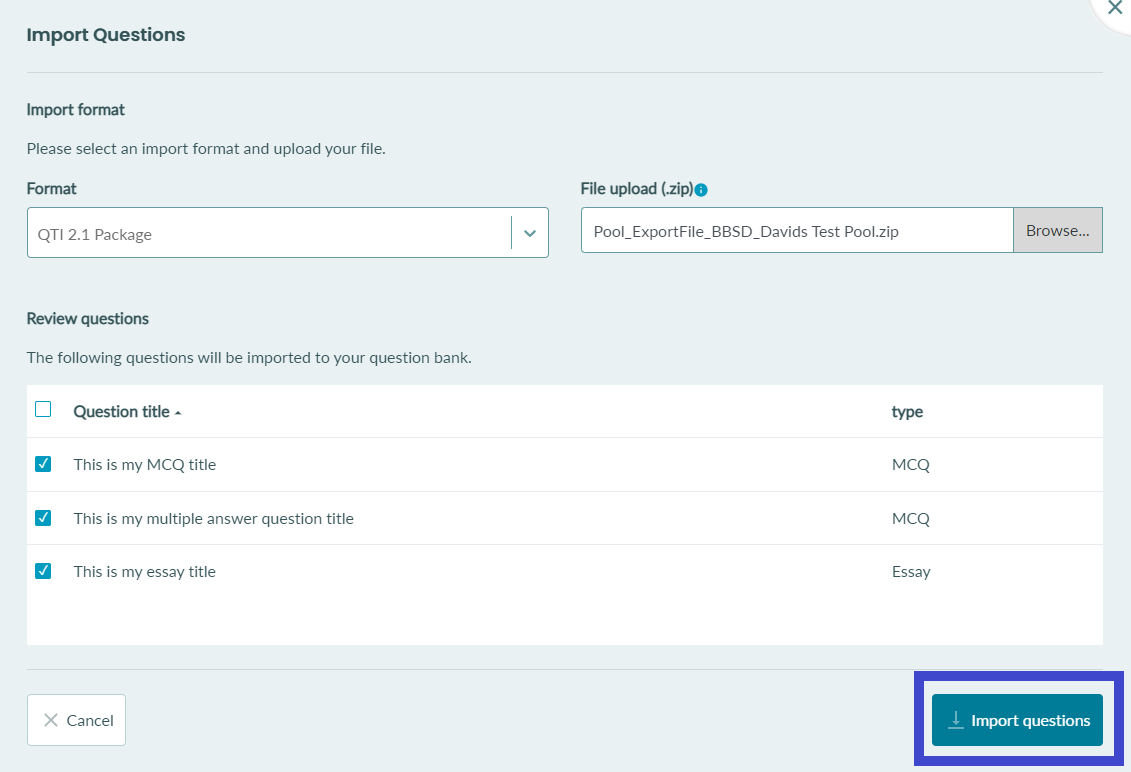The height and width of the screenshot is (772, 1131).
Task: Click the Import questions button
Action: click(1017, 720)
